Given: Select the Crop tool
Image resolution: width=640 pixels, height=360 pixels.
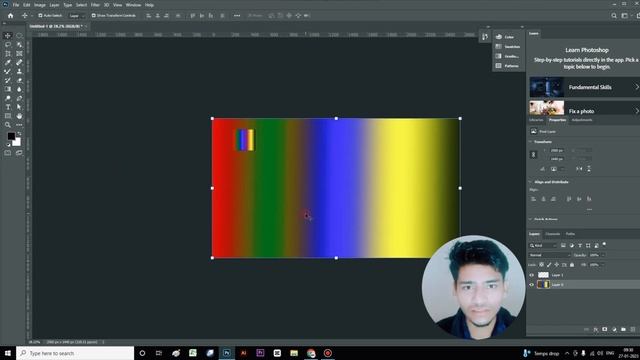Looking at the screenshot, I should 8,54.
